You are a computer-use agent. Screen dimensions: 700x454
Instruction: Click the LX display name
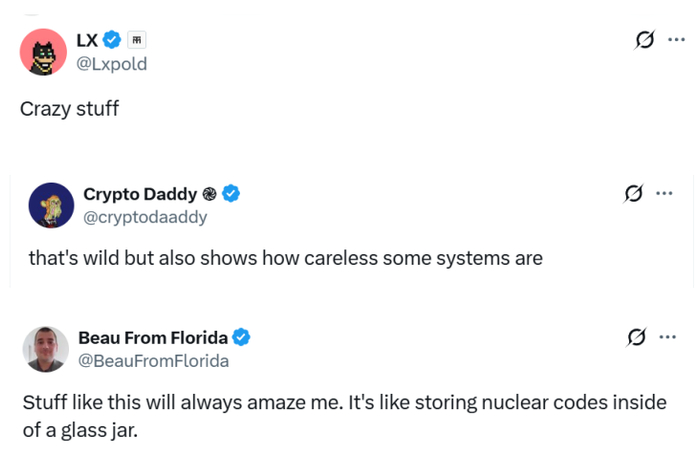(x=87, y=40)
